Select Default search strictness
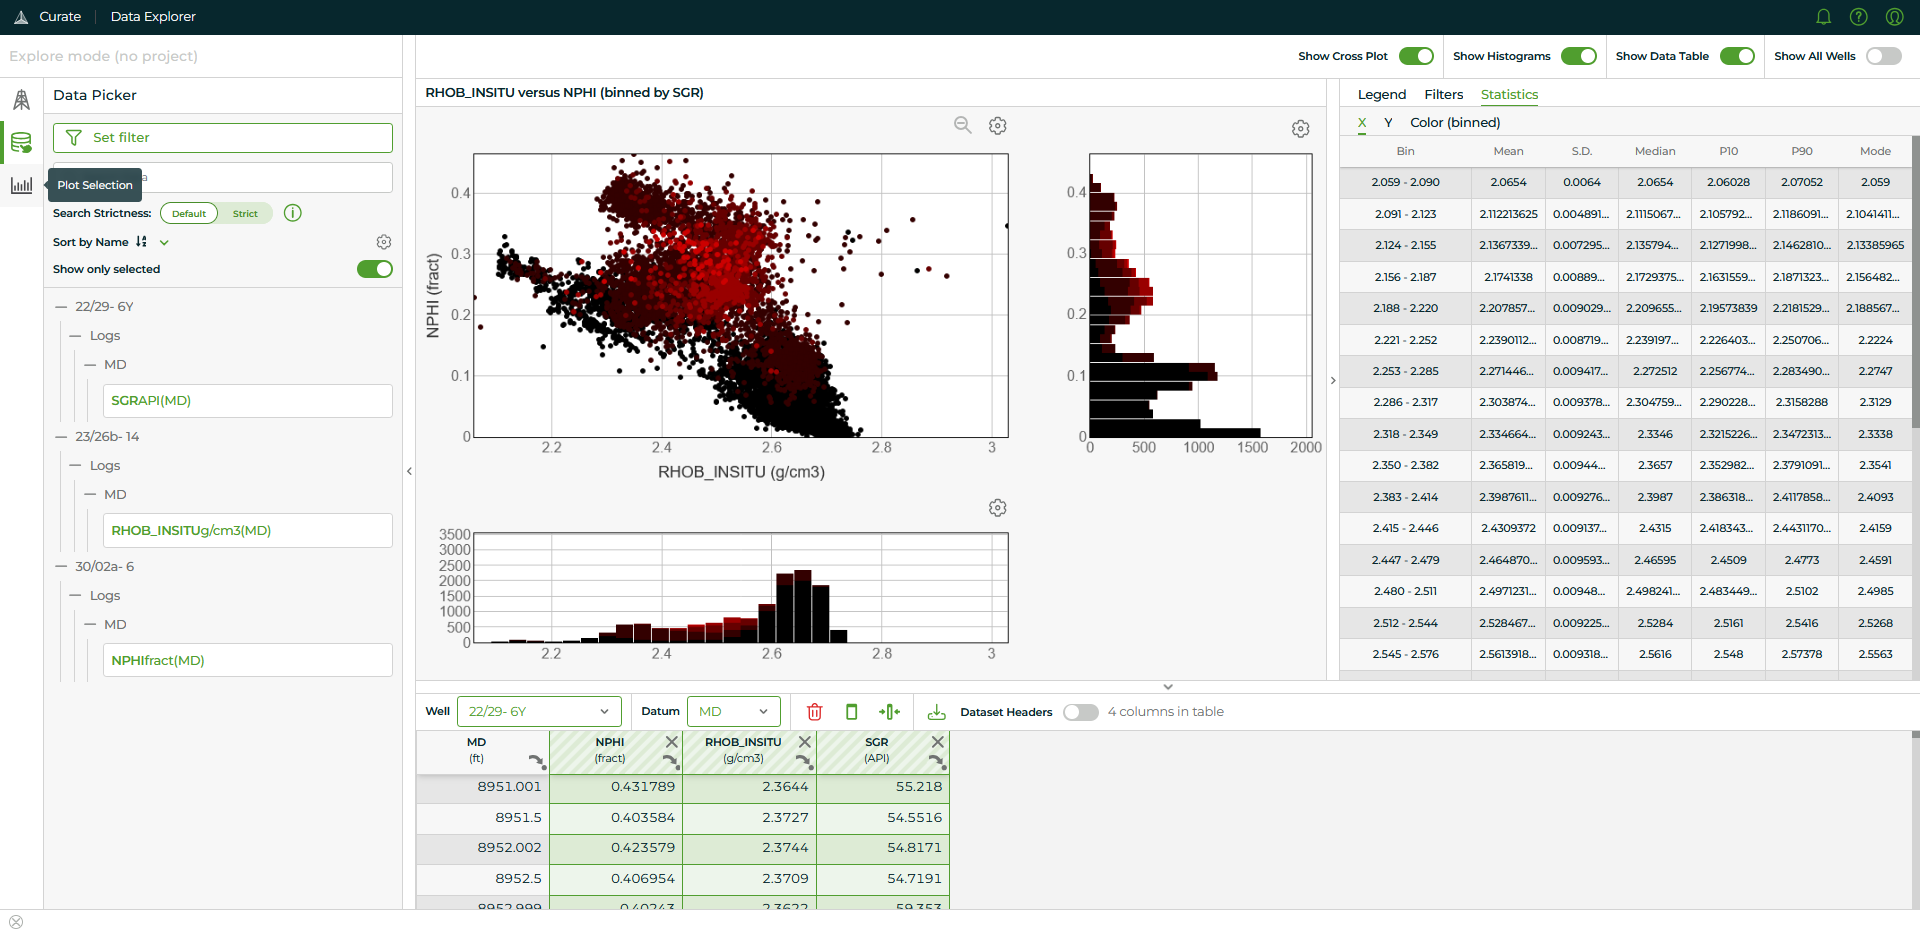This screenshot has width=1920, height=934. pos(189,213)
